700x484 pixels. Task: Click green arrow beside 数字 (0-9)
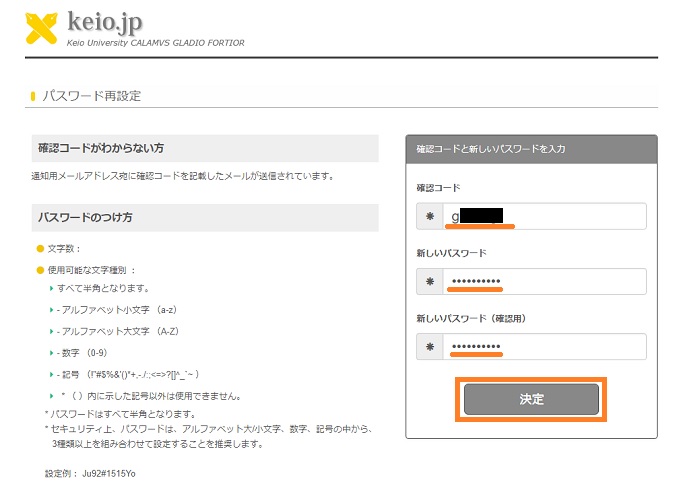coord(51,352)
